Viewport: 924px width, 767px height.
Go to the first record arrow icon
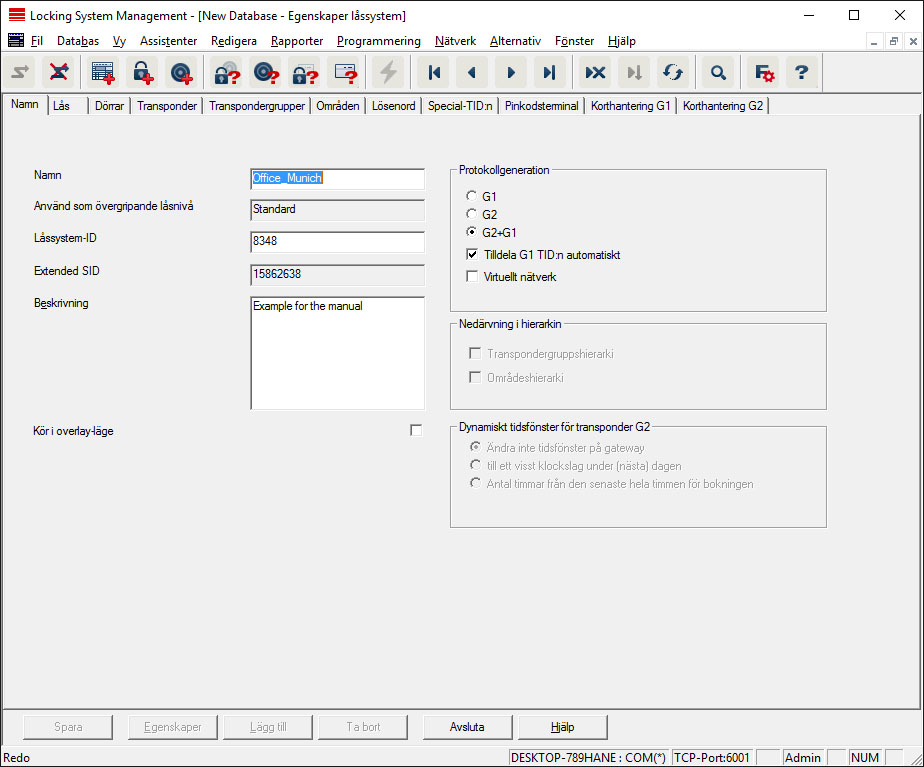pos(433,72)
